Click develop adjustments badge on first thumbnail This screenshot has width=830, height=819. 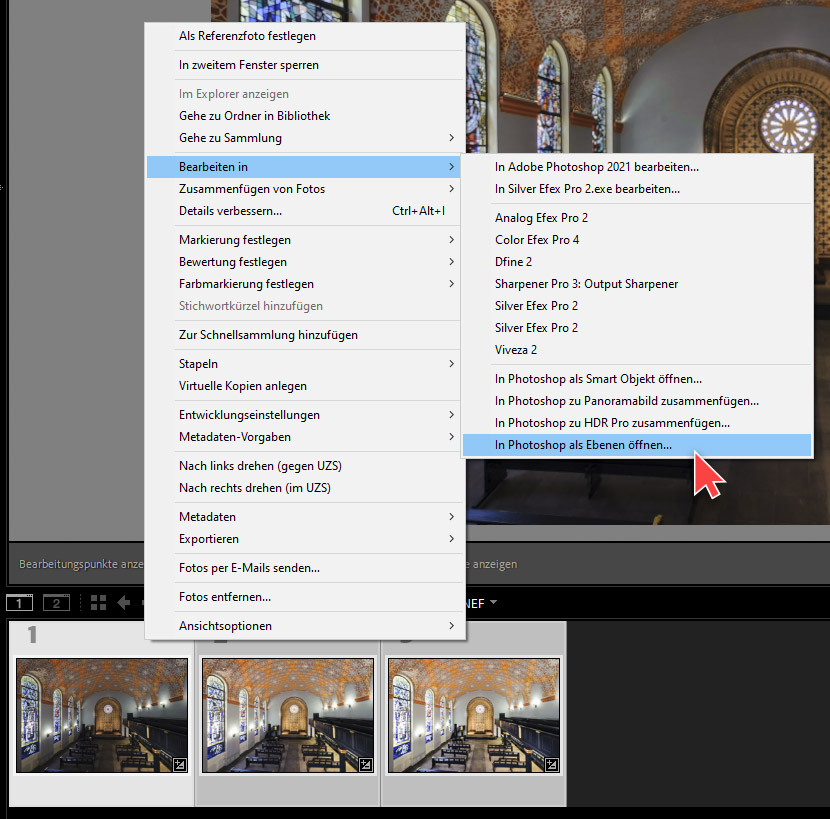pos(180,765)
